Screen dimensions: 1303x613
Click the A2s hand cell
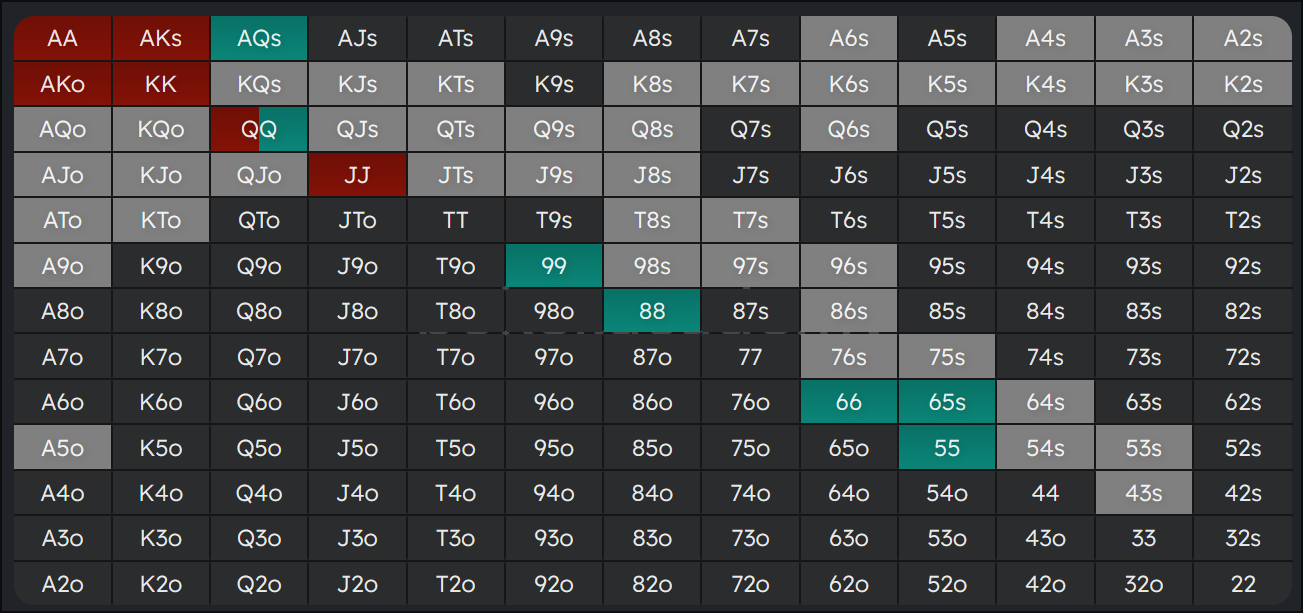[1242, 39]
